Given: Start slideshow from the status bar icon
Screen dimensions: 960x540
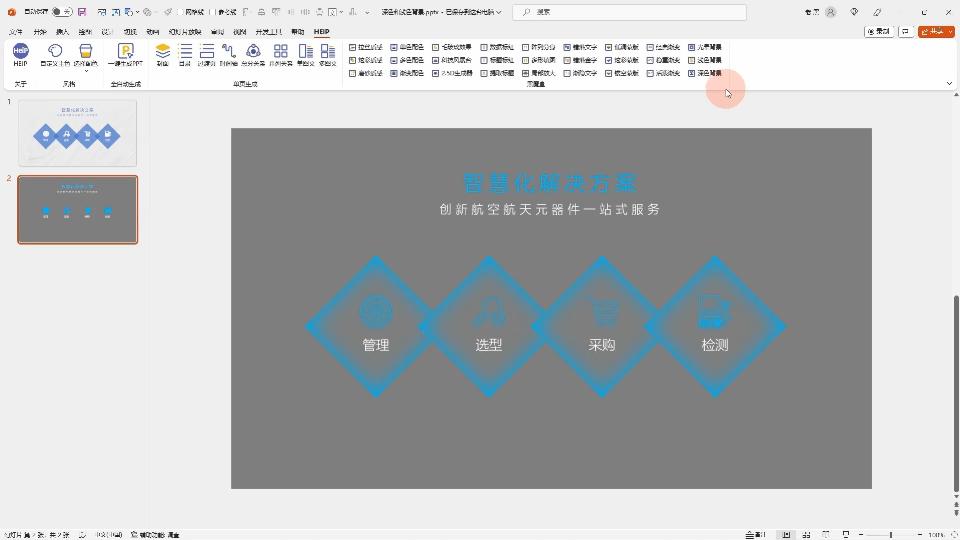Looking at the screenshot, I should coord(846,534).
